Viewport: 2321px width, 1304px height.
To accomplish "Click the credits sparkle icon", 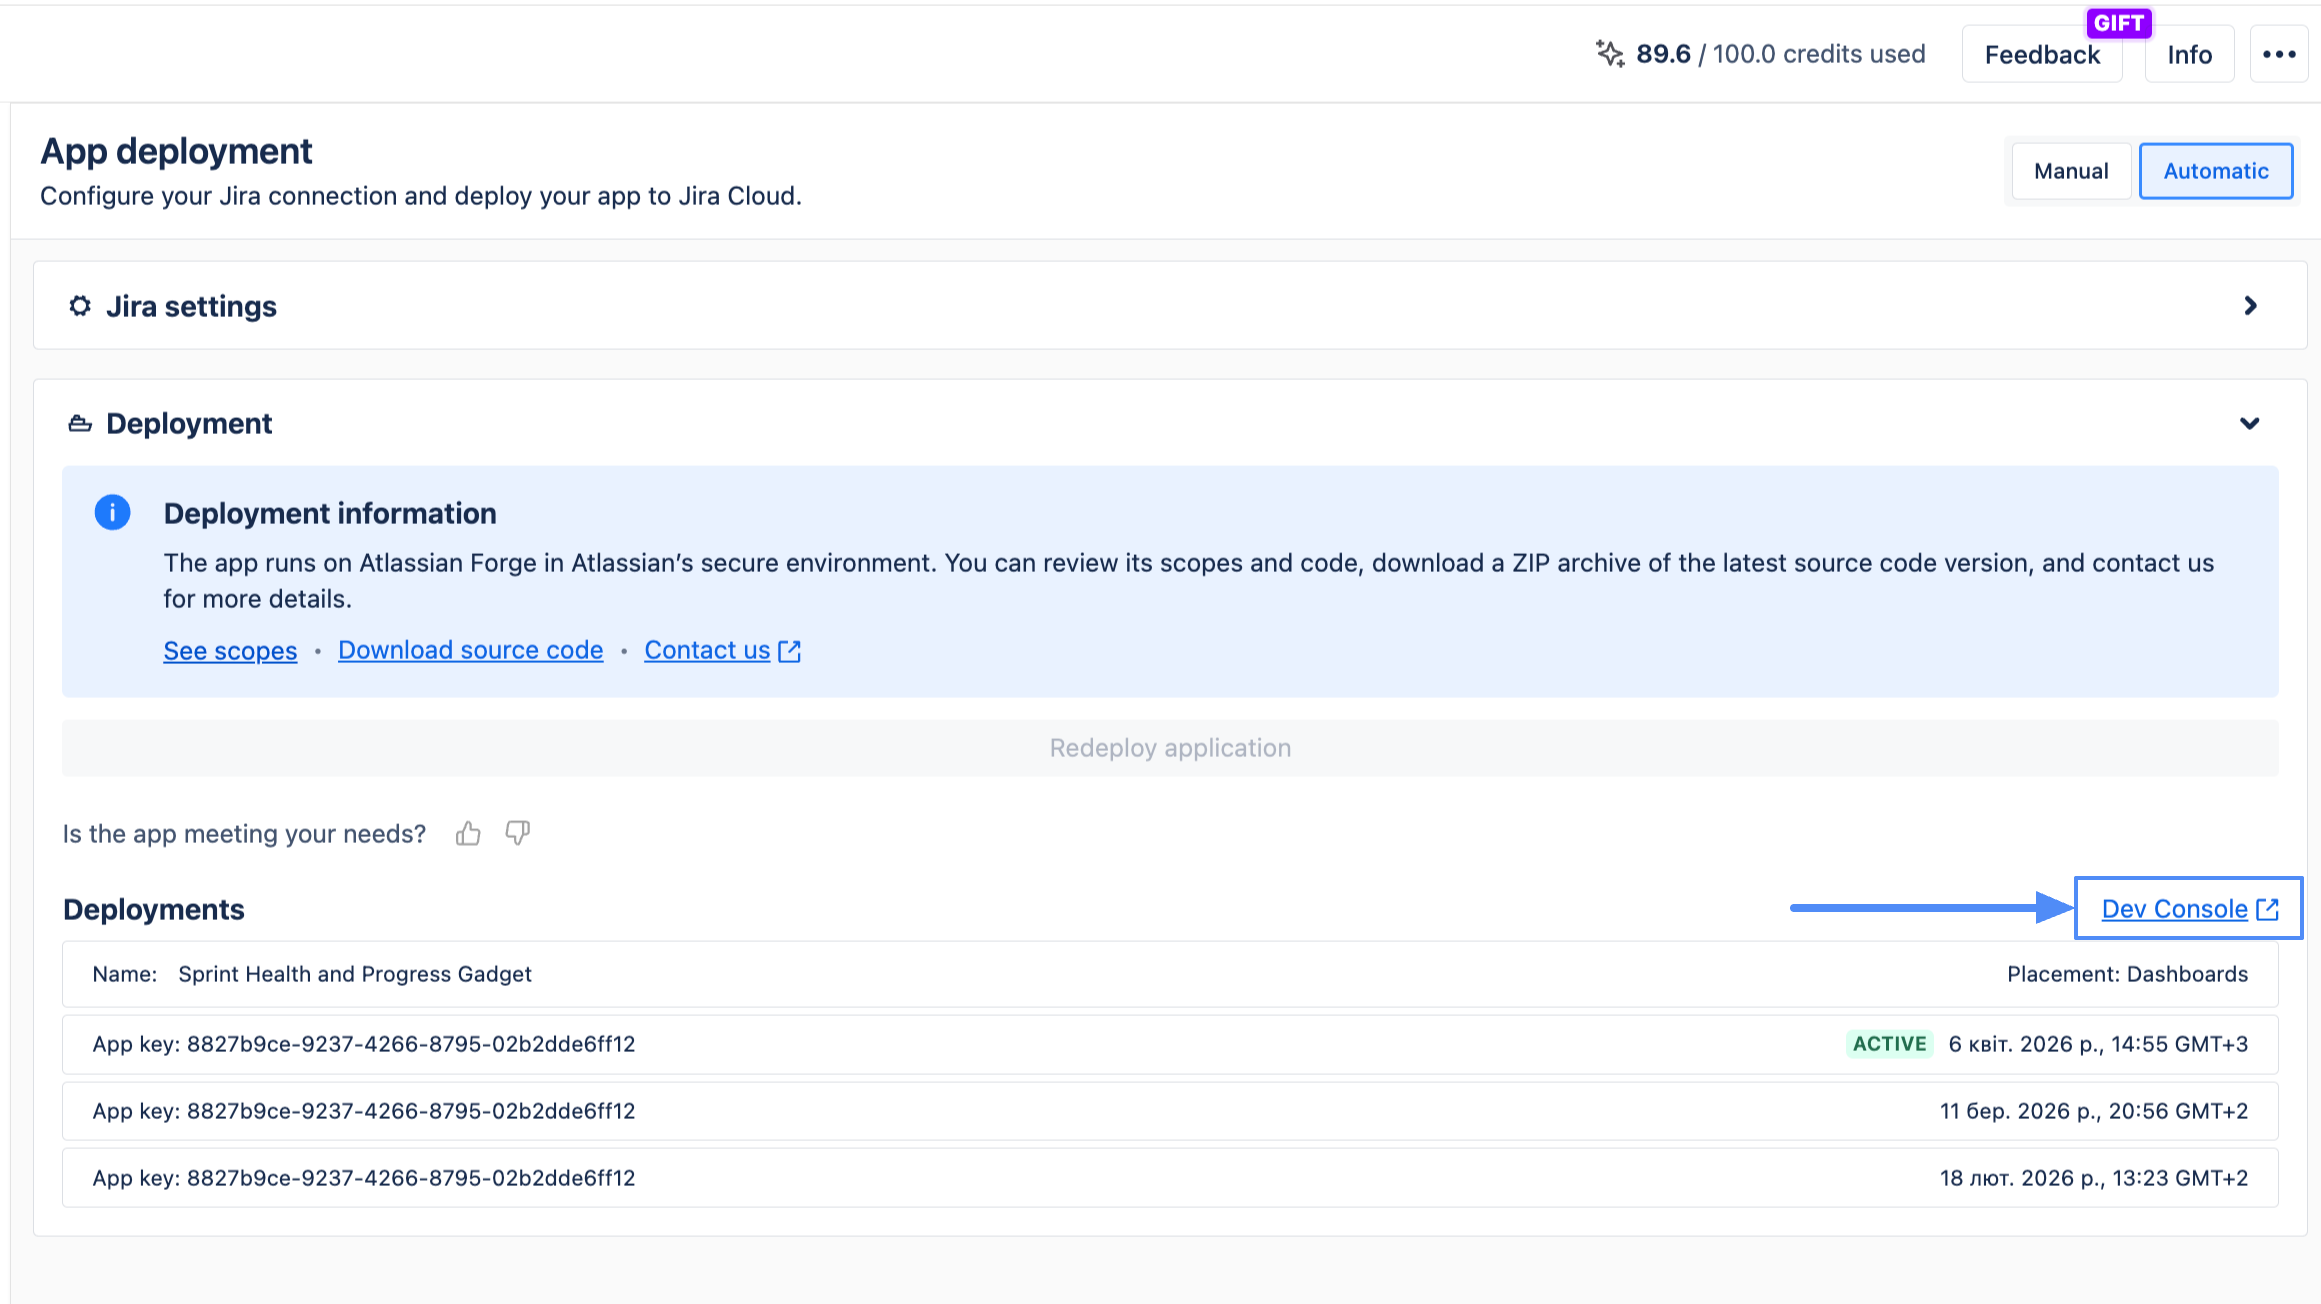I will (1609, 54).
